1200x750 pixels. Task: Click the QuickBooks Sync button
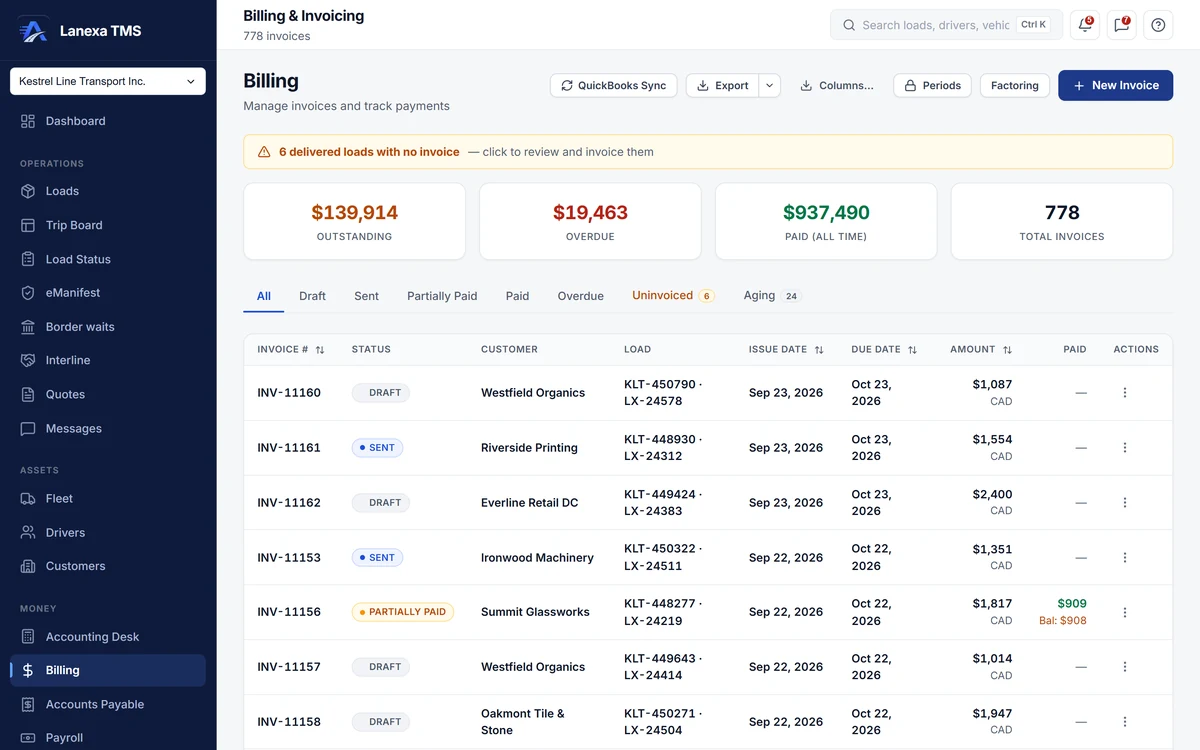tap(614, 86)
